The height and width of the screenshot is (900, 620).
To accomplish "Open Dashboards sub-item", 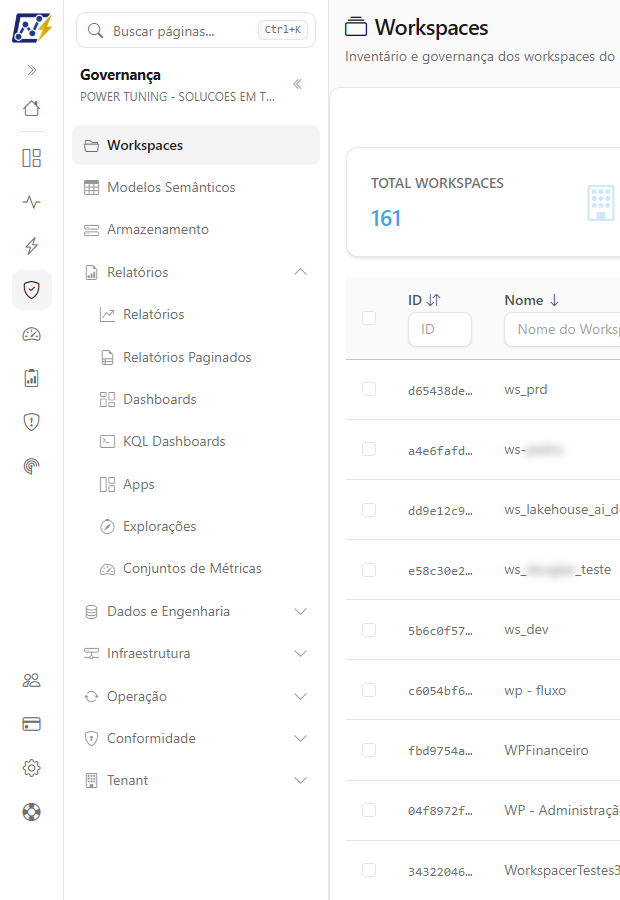I will pyautogui.click(x=196, y=399).
